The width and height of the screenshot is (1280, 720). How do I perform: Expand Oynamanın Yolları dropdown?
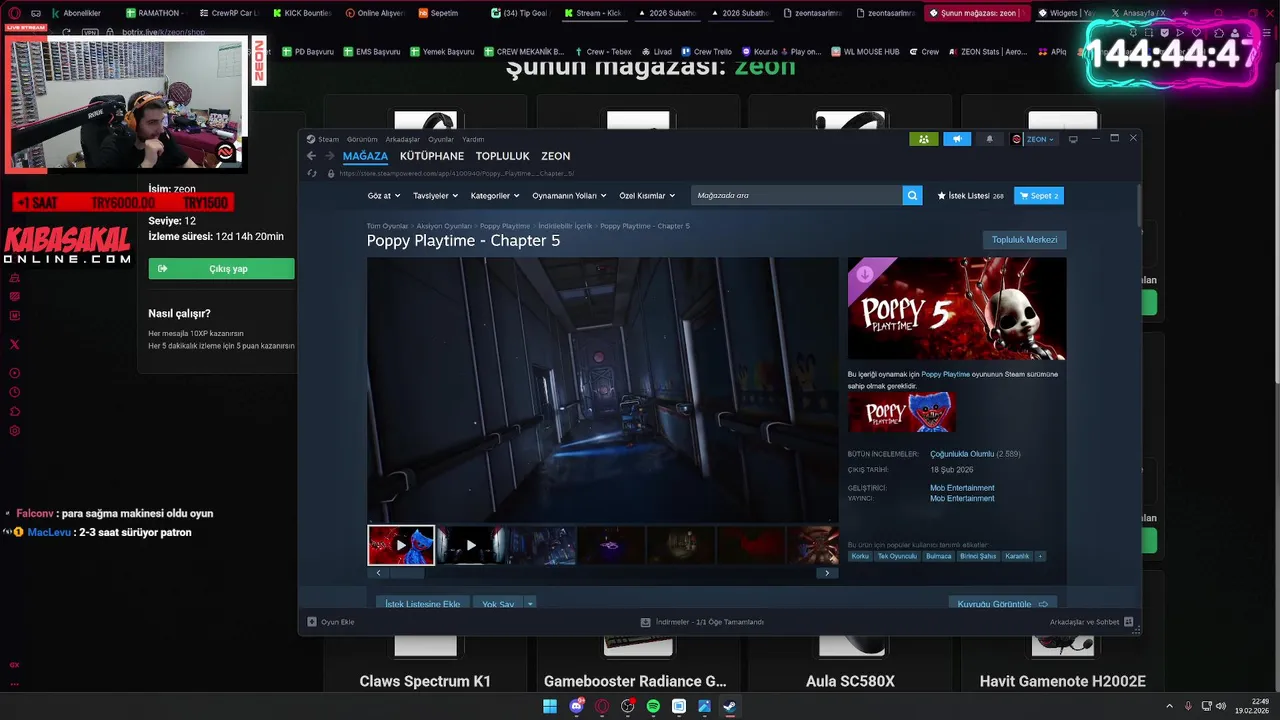coord(569,196)
